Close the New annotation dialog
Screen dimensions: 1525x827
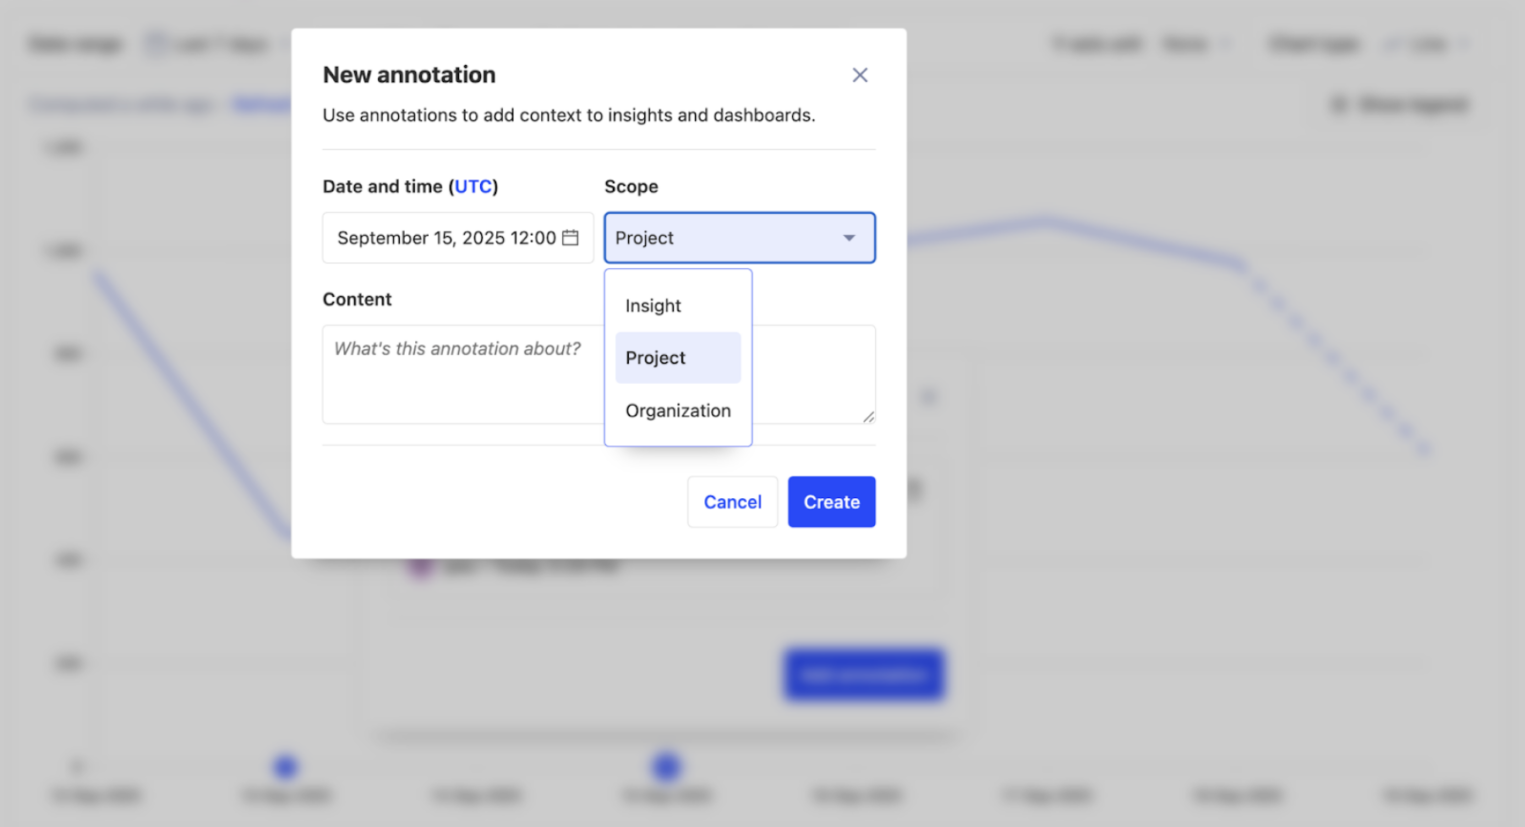(x=860, y=75)
